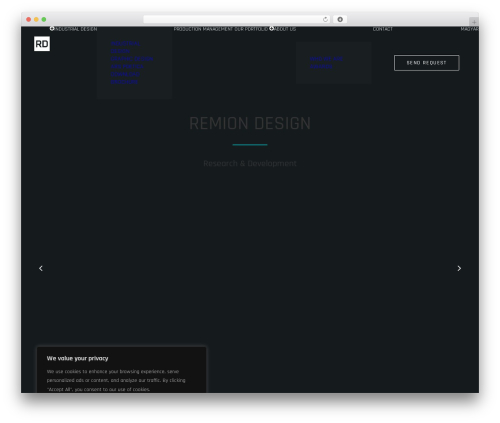Click the yellow macOS minimize button
500x423 pixels.
coord(36,19)
